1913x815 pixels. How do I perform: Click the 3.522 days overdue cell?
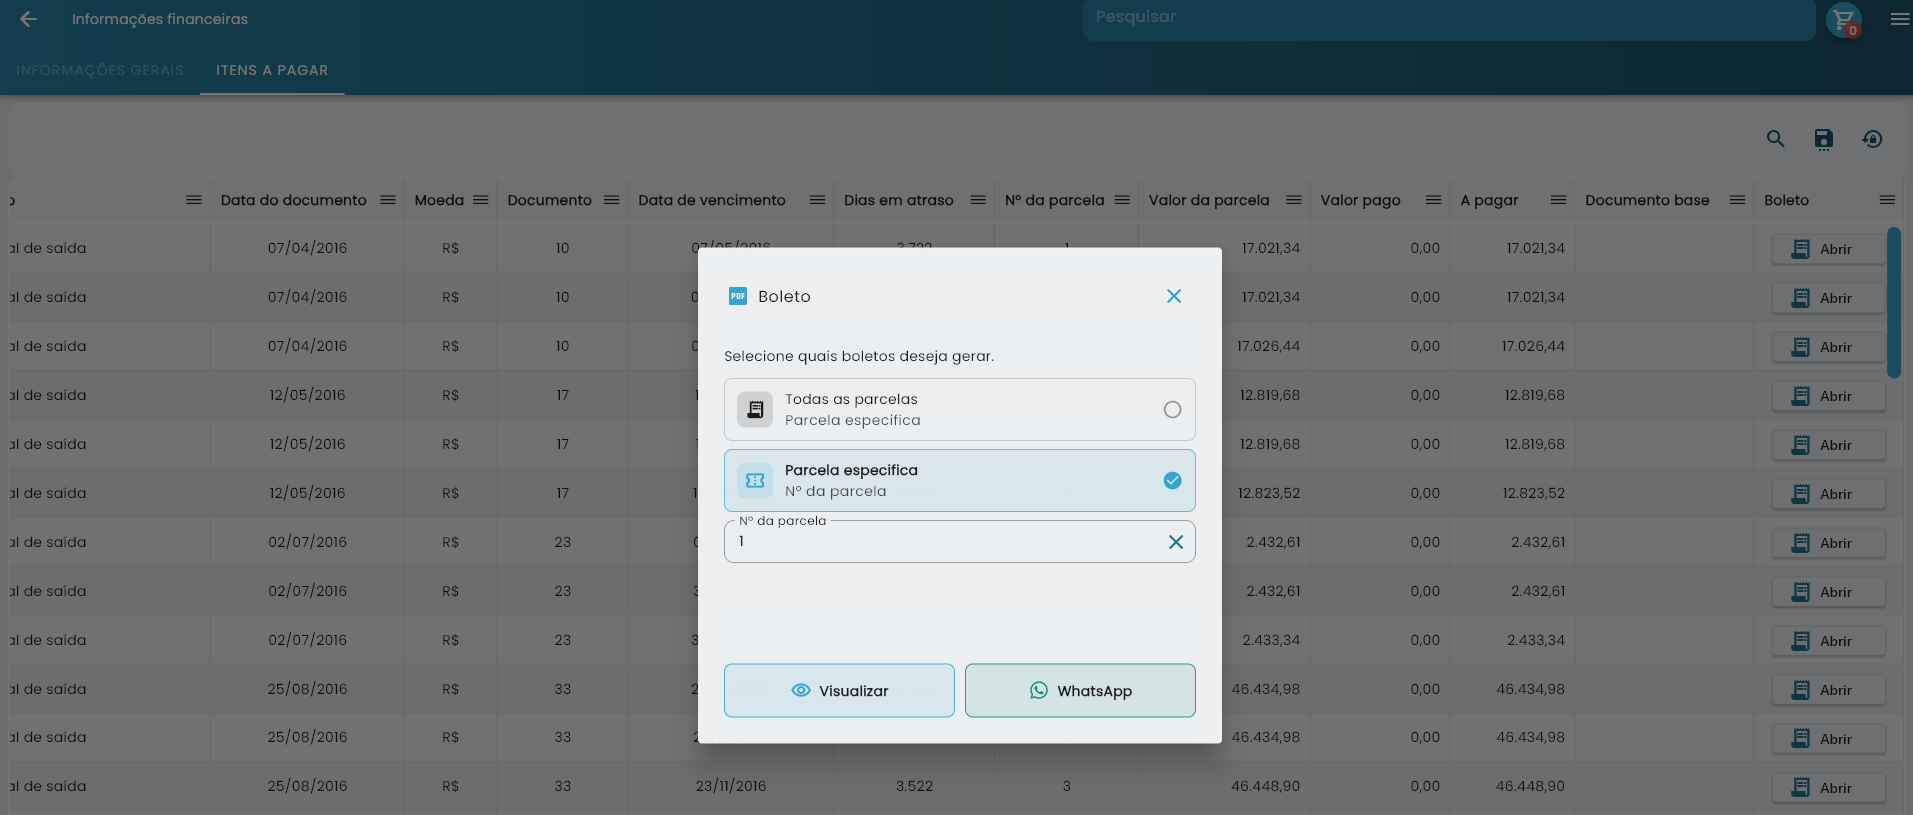(914, 786)
